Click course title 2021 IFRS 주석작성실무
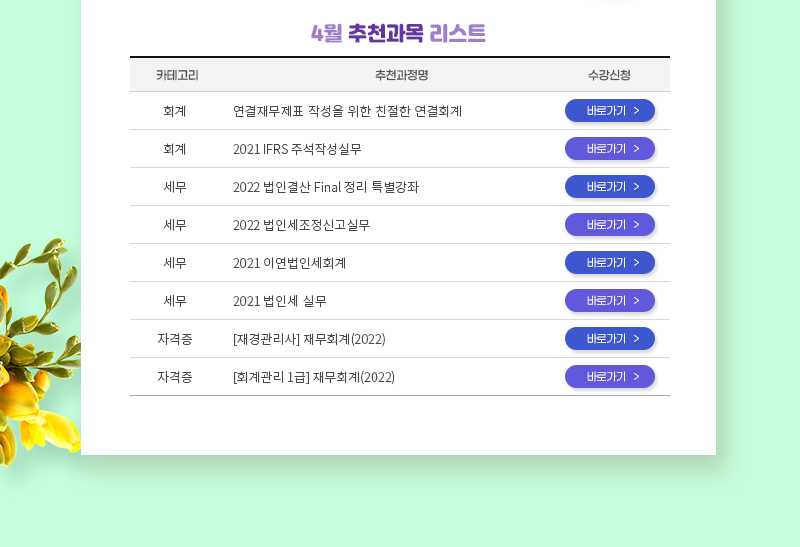Screen dimensions: 800x547 click(297, 149)
